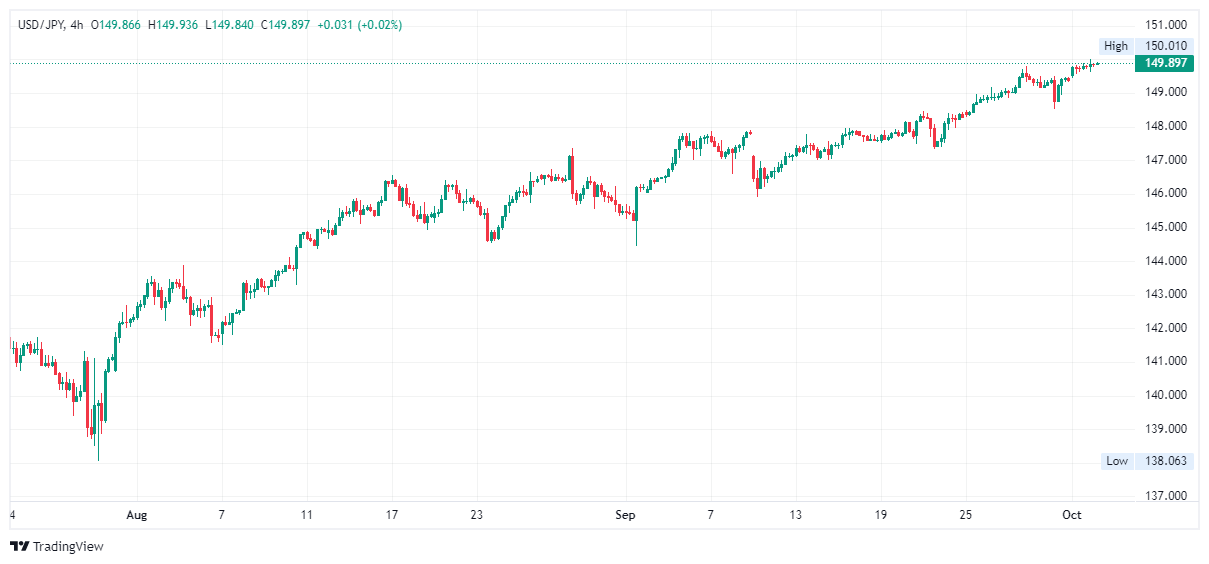Screen dimensions: 1209x564
Task: Click the +0.031 (+0.02%) change text
Action: tap(359, 25)
